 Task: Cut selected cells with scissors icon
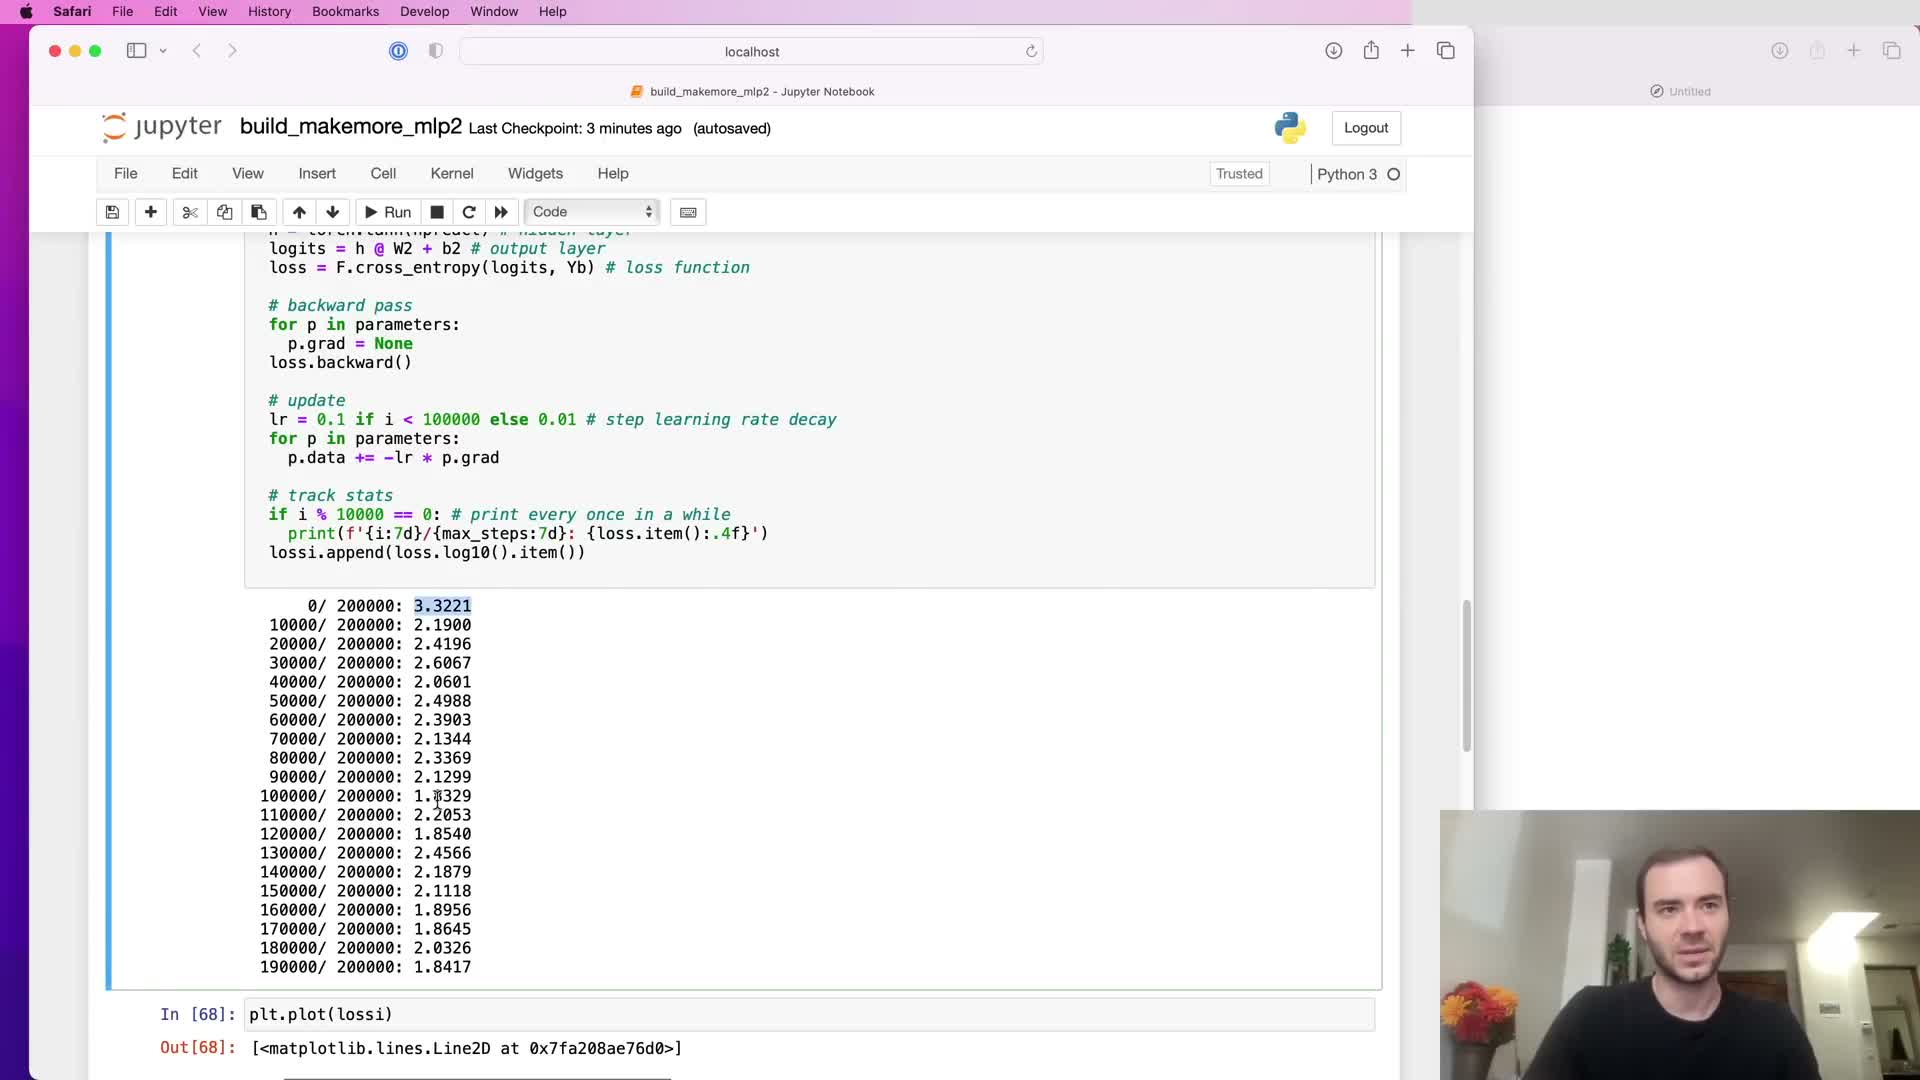click(x=190, y=212)
